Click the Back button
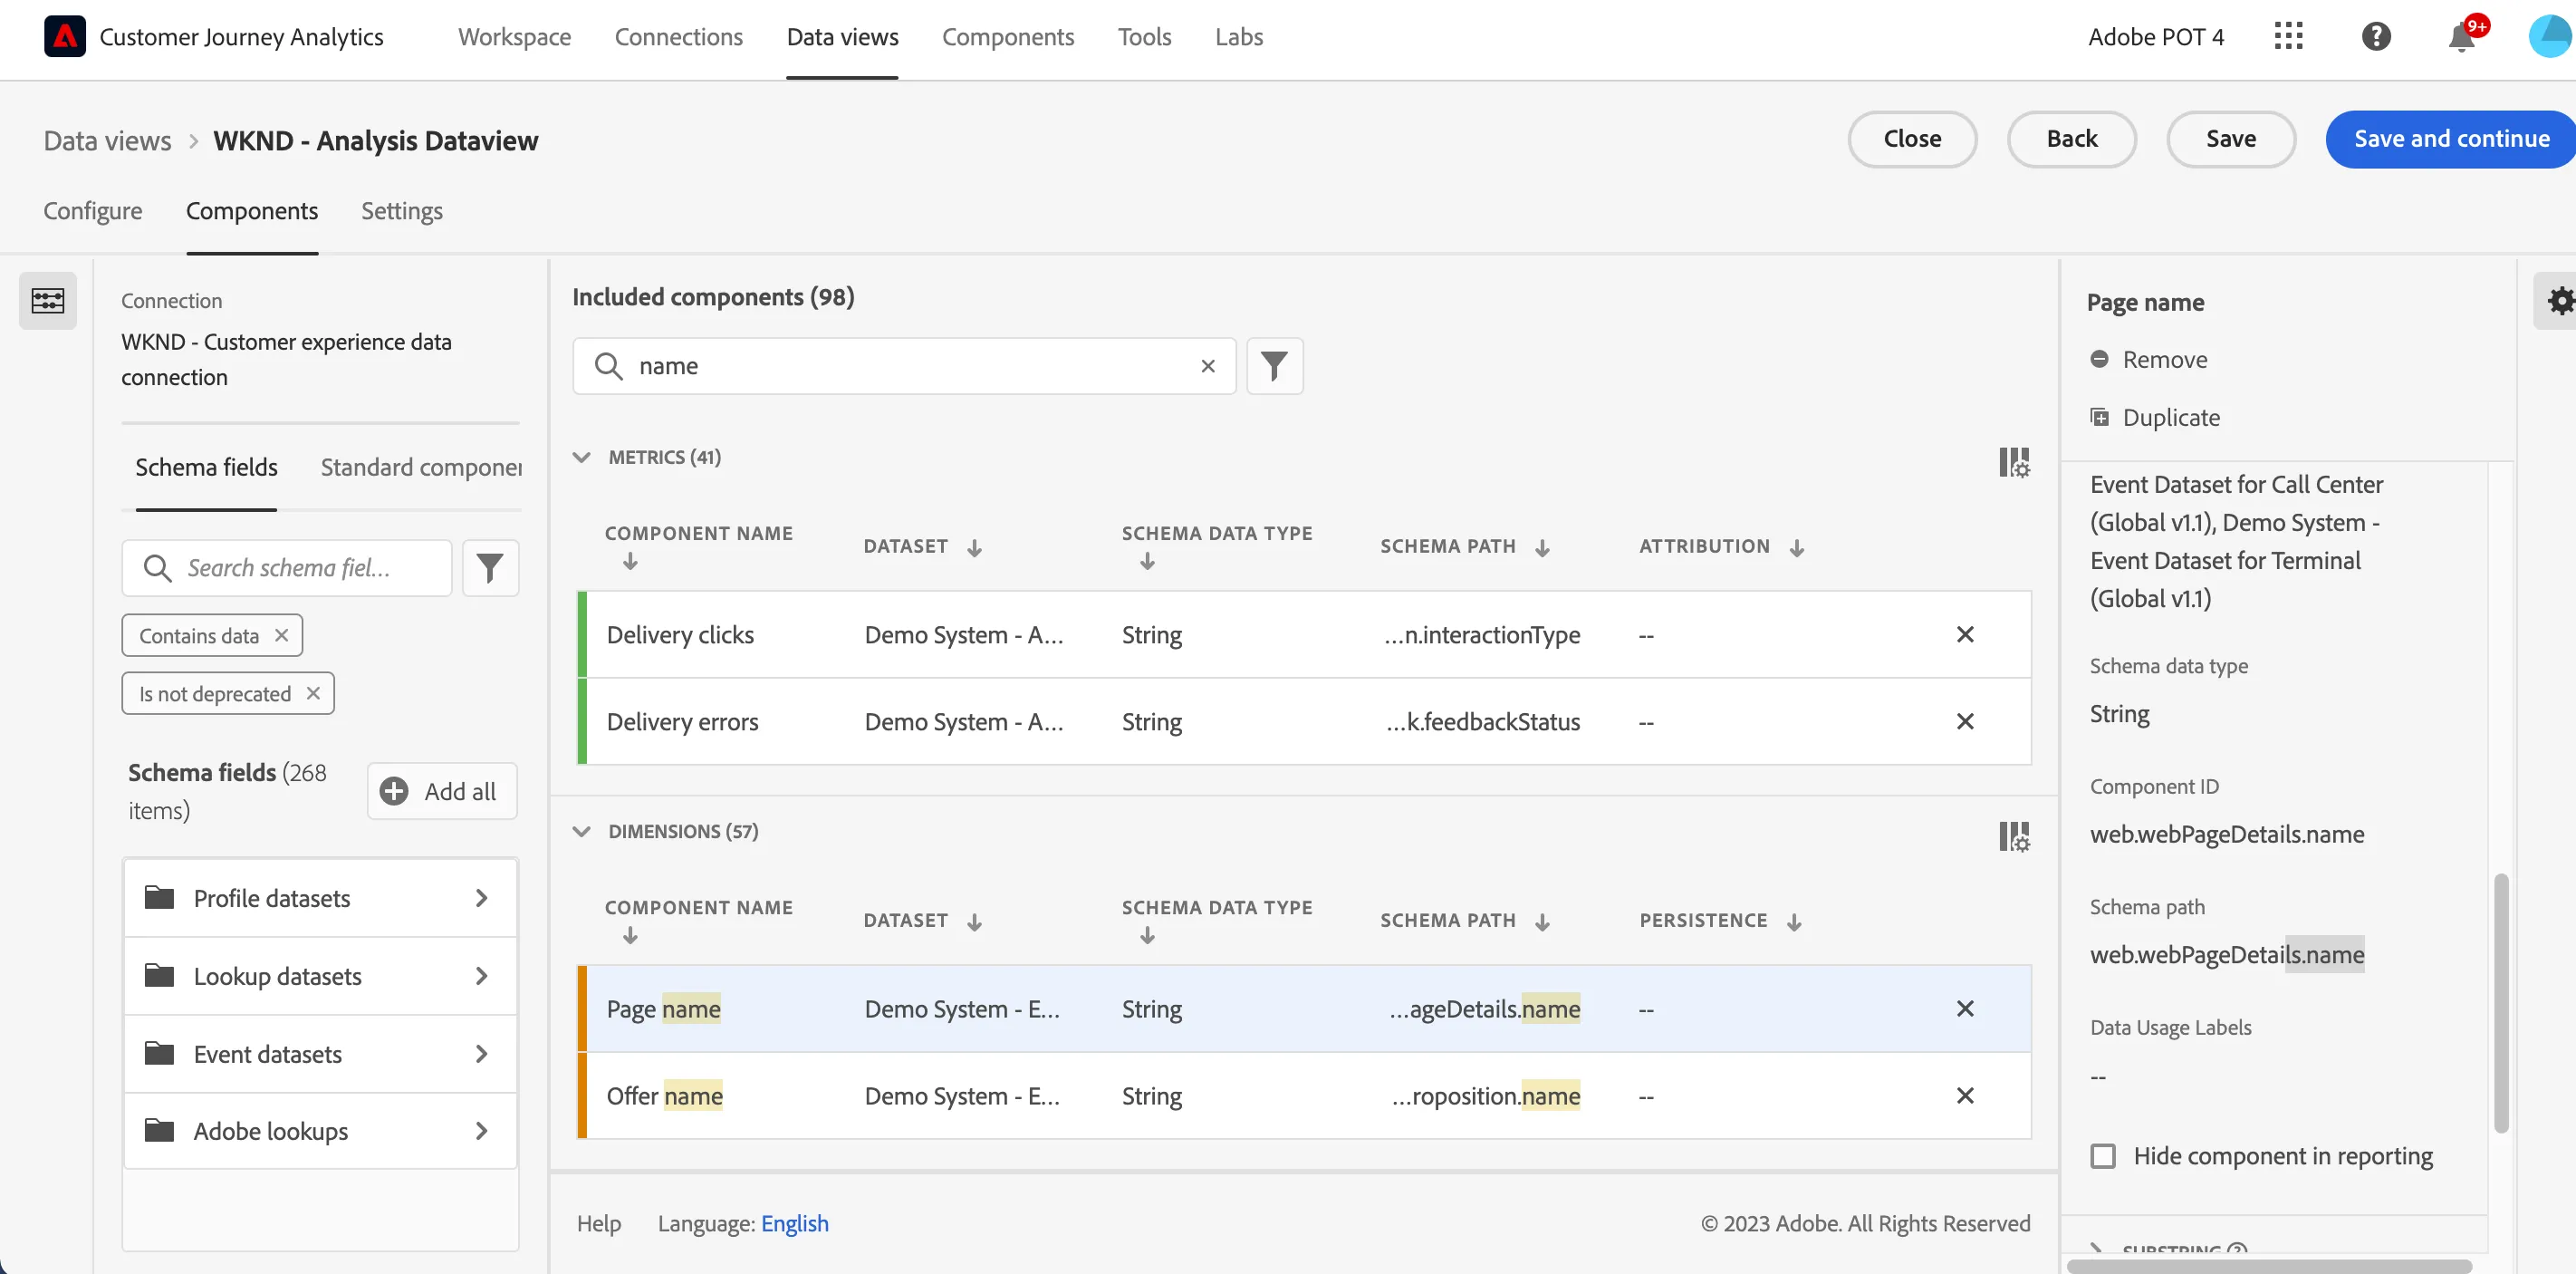The image size is (2576, 1274). pos(2071,139)
